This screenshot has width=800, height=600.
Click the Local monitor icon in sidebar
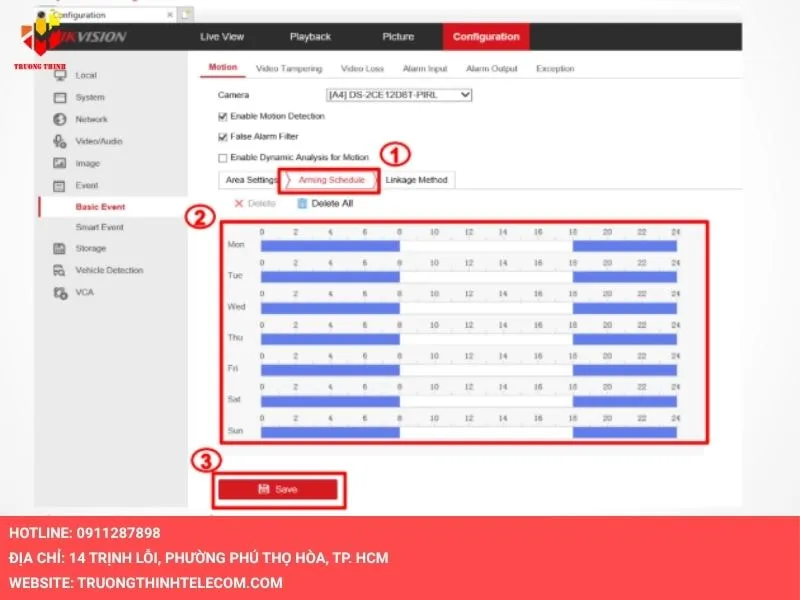click(59, 75)
